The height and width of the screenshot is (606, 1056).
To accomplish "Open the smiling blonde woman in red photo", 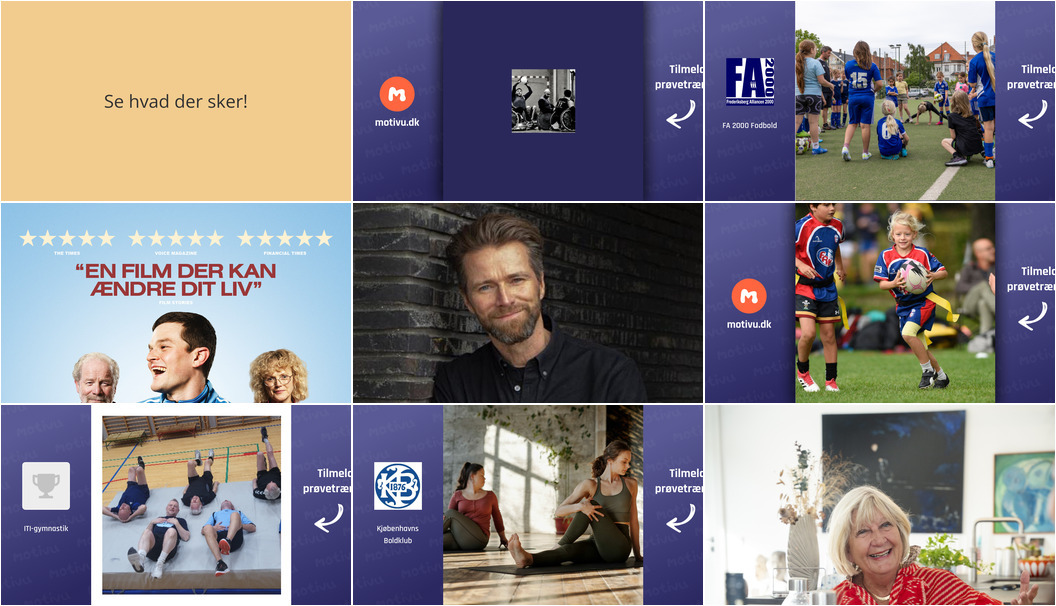I will point(880,505).
